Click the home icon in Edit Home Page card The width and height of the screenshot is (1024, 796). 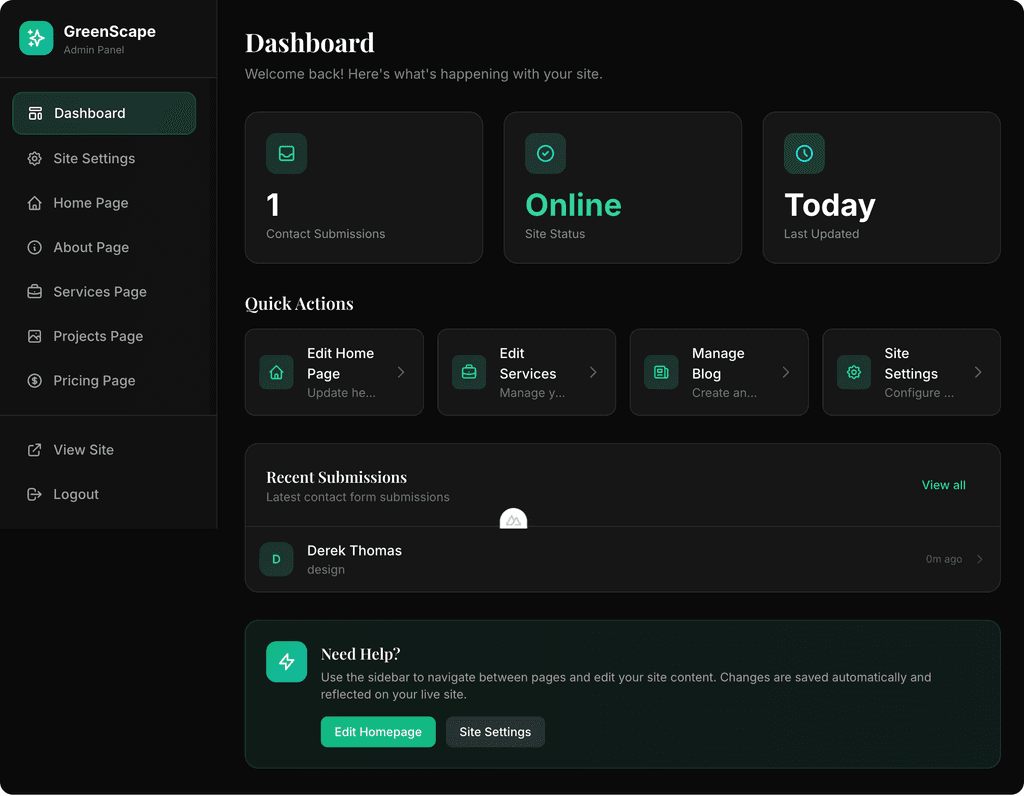pos(276,372)
